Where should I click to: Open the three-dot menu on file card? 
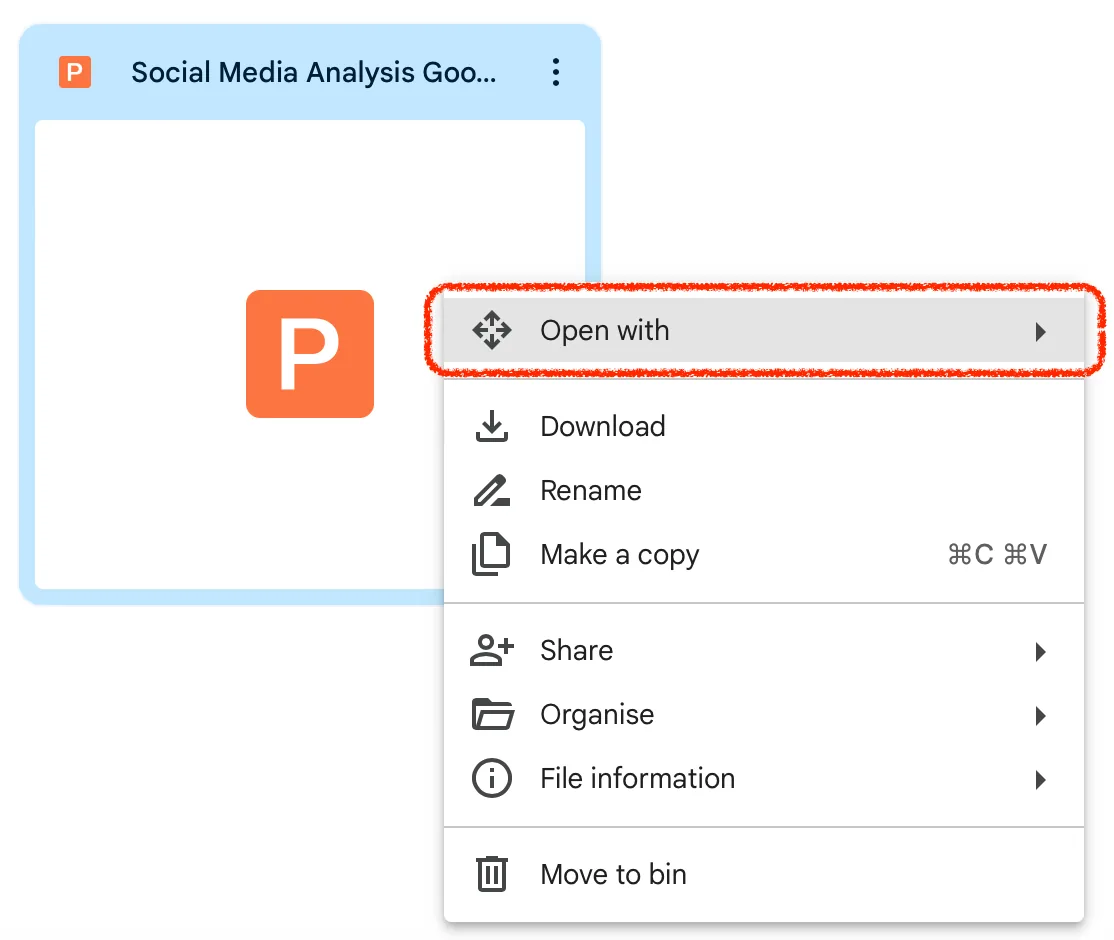coord(556,72)
